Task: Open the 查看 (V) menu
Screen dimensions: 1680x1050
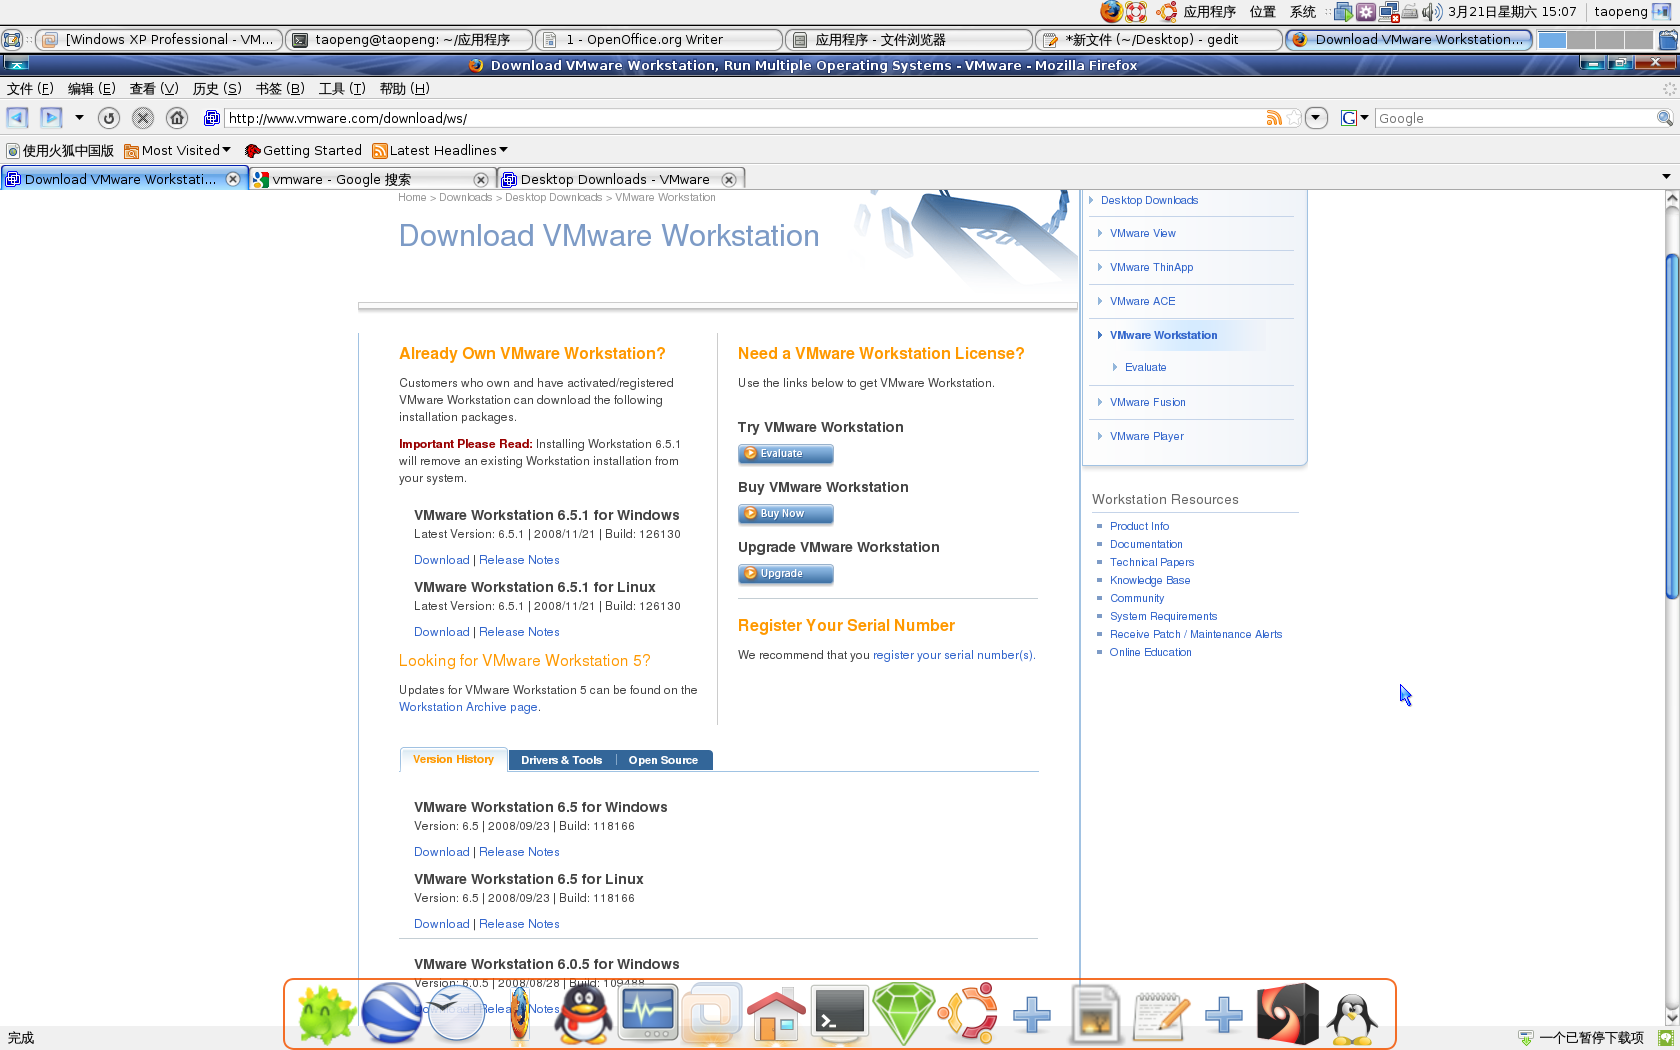Action: coord(154,89)
